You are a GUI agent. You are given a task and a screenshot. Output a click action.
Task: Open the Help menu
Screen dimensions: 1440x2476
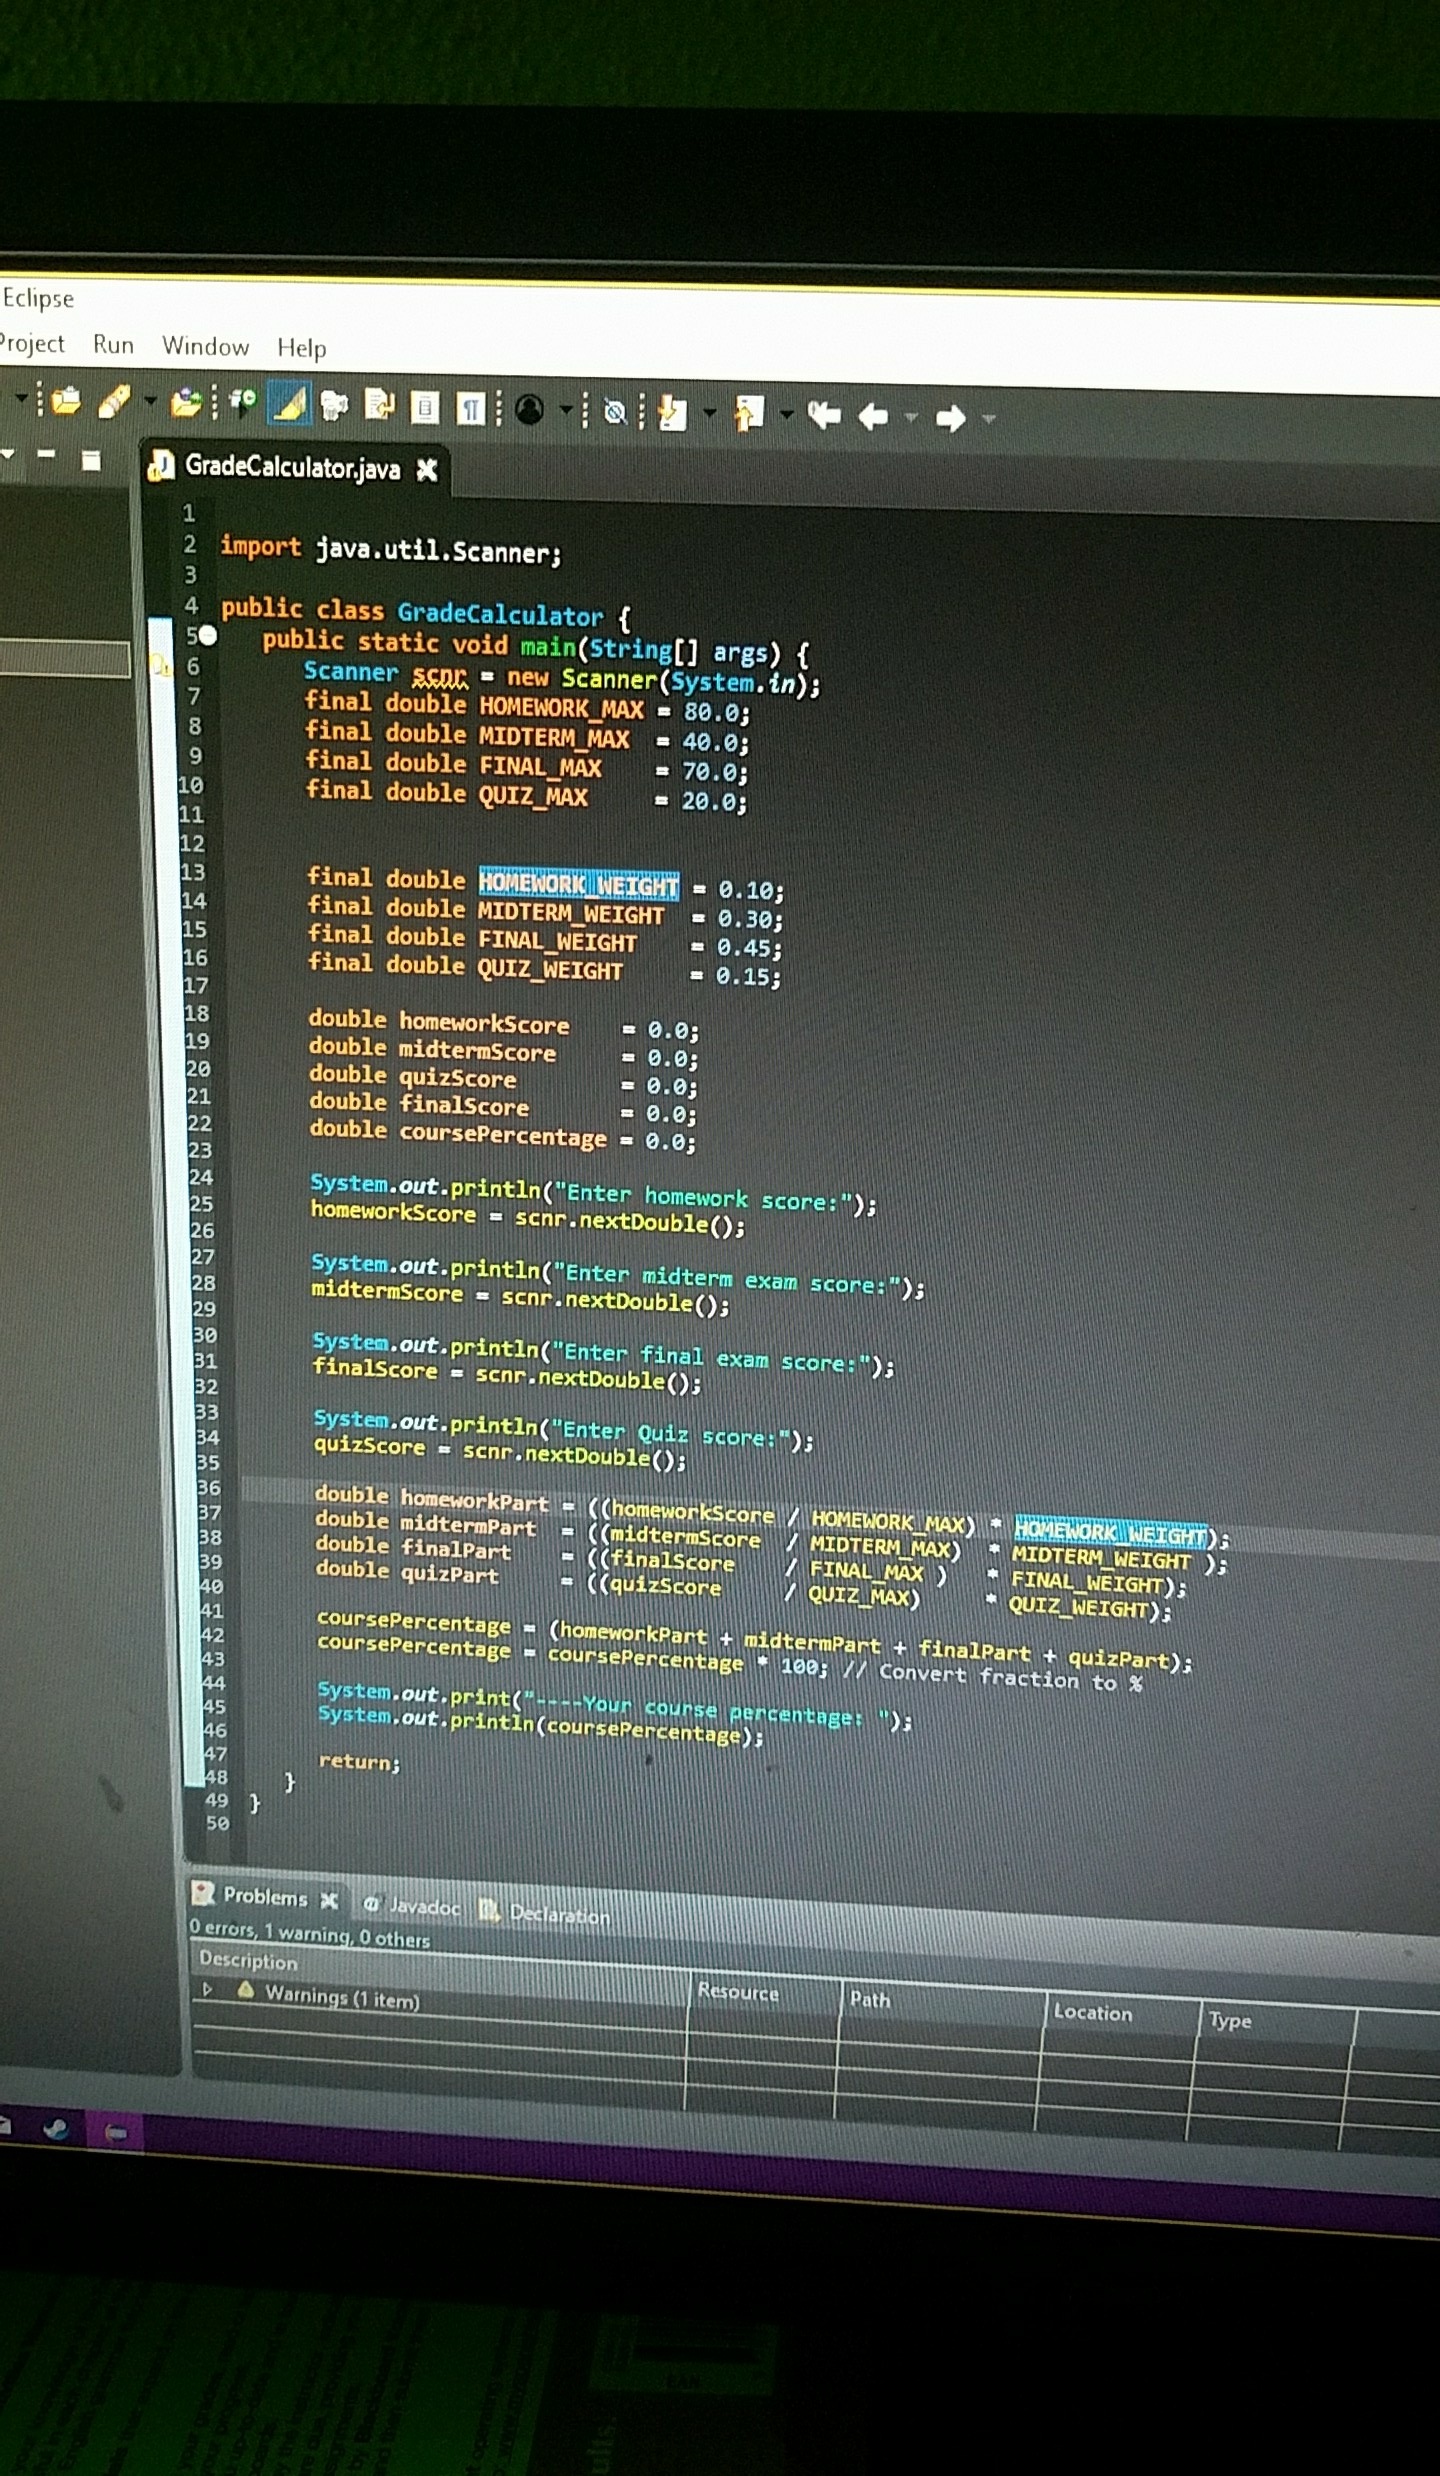[x=302, y=348]
